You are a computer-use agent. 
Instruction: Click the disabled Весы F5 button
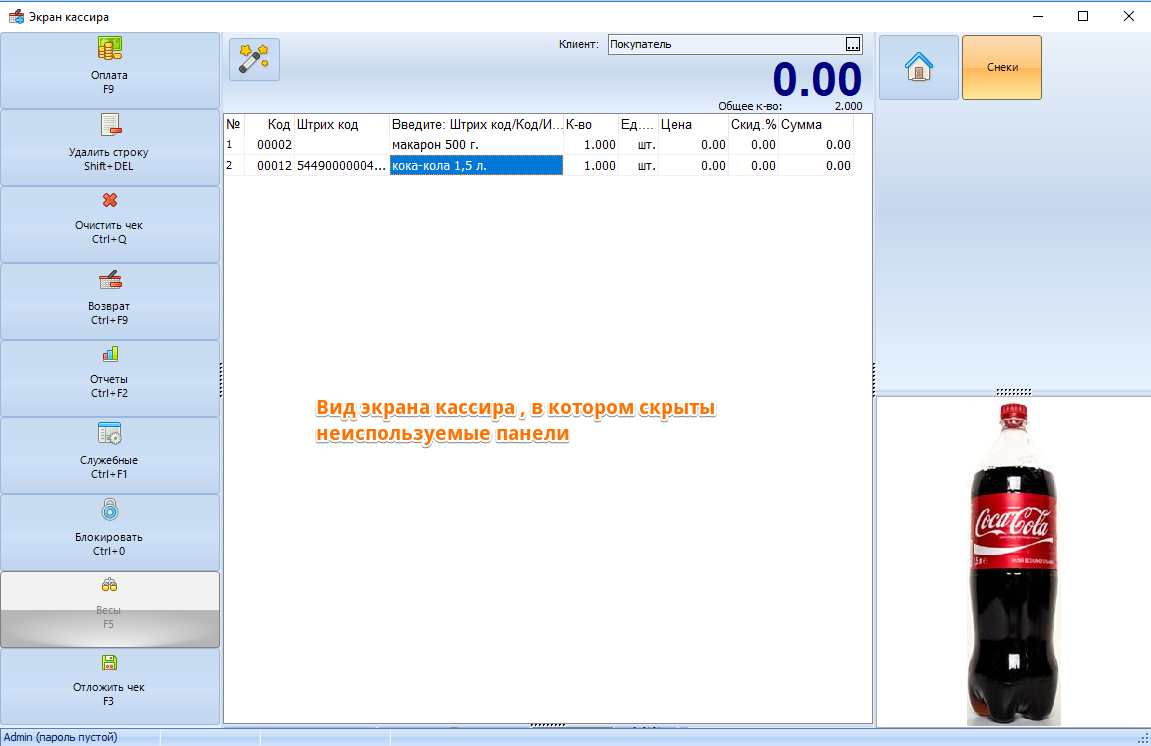click(109, 609)
